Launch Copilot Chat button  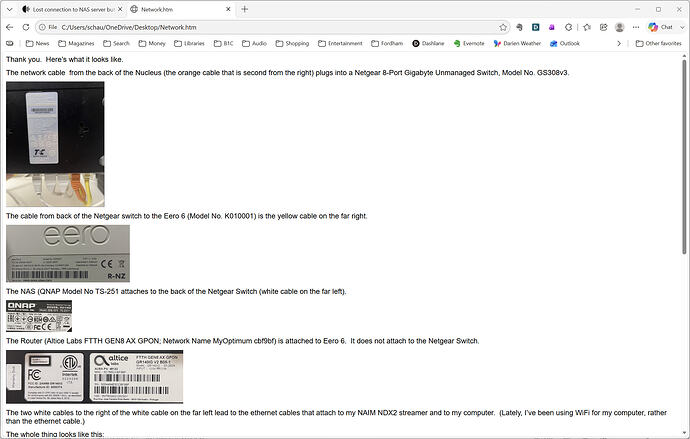660,27
